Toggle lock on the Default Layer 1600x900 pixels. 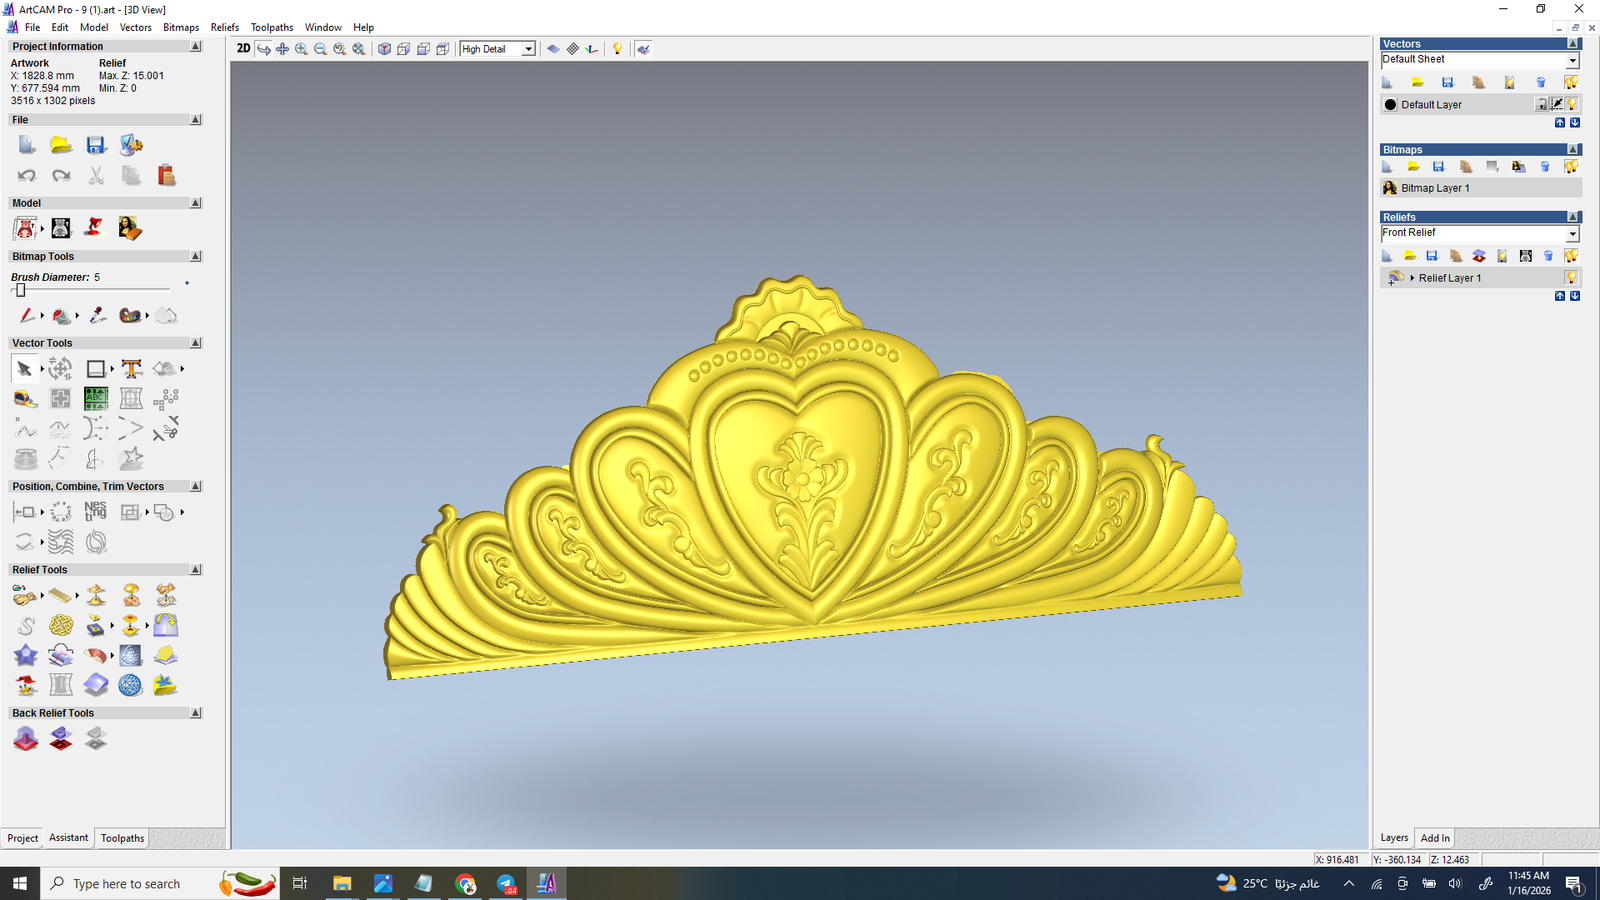pyautogui.click(x=1542, y=105)
